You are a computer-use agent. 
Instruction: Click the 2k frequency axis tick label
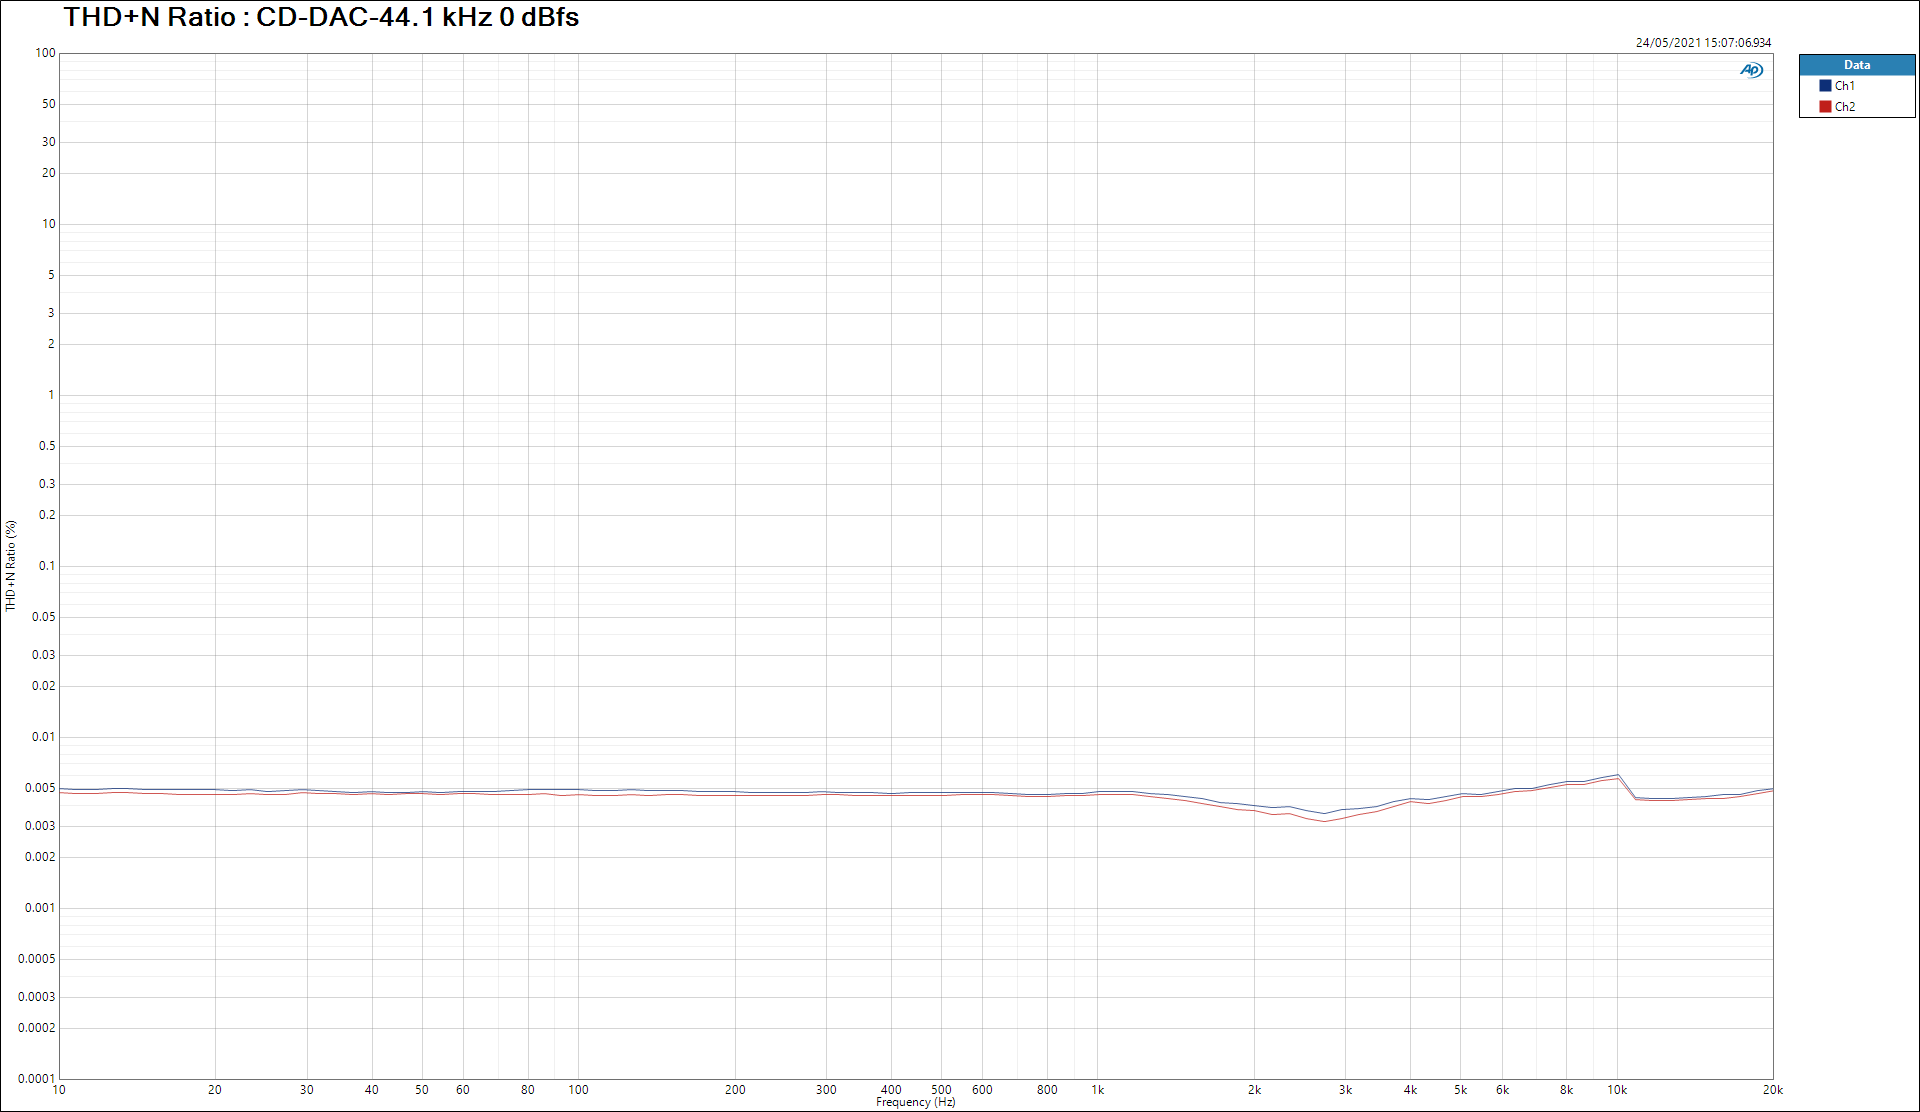click(1254, 1090)
